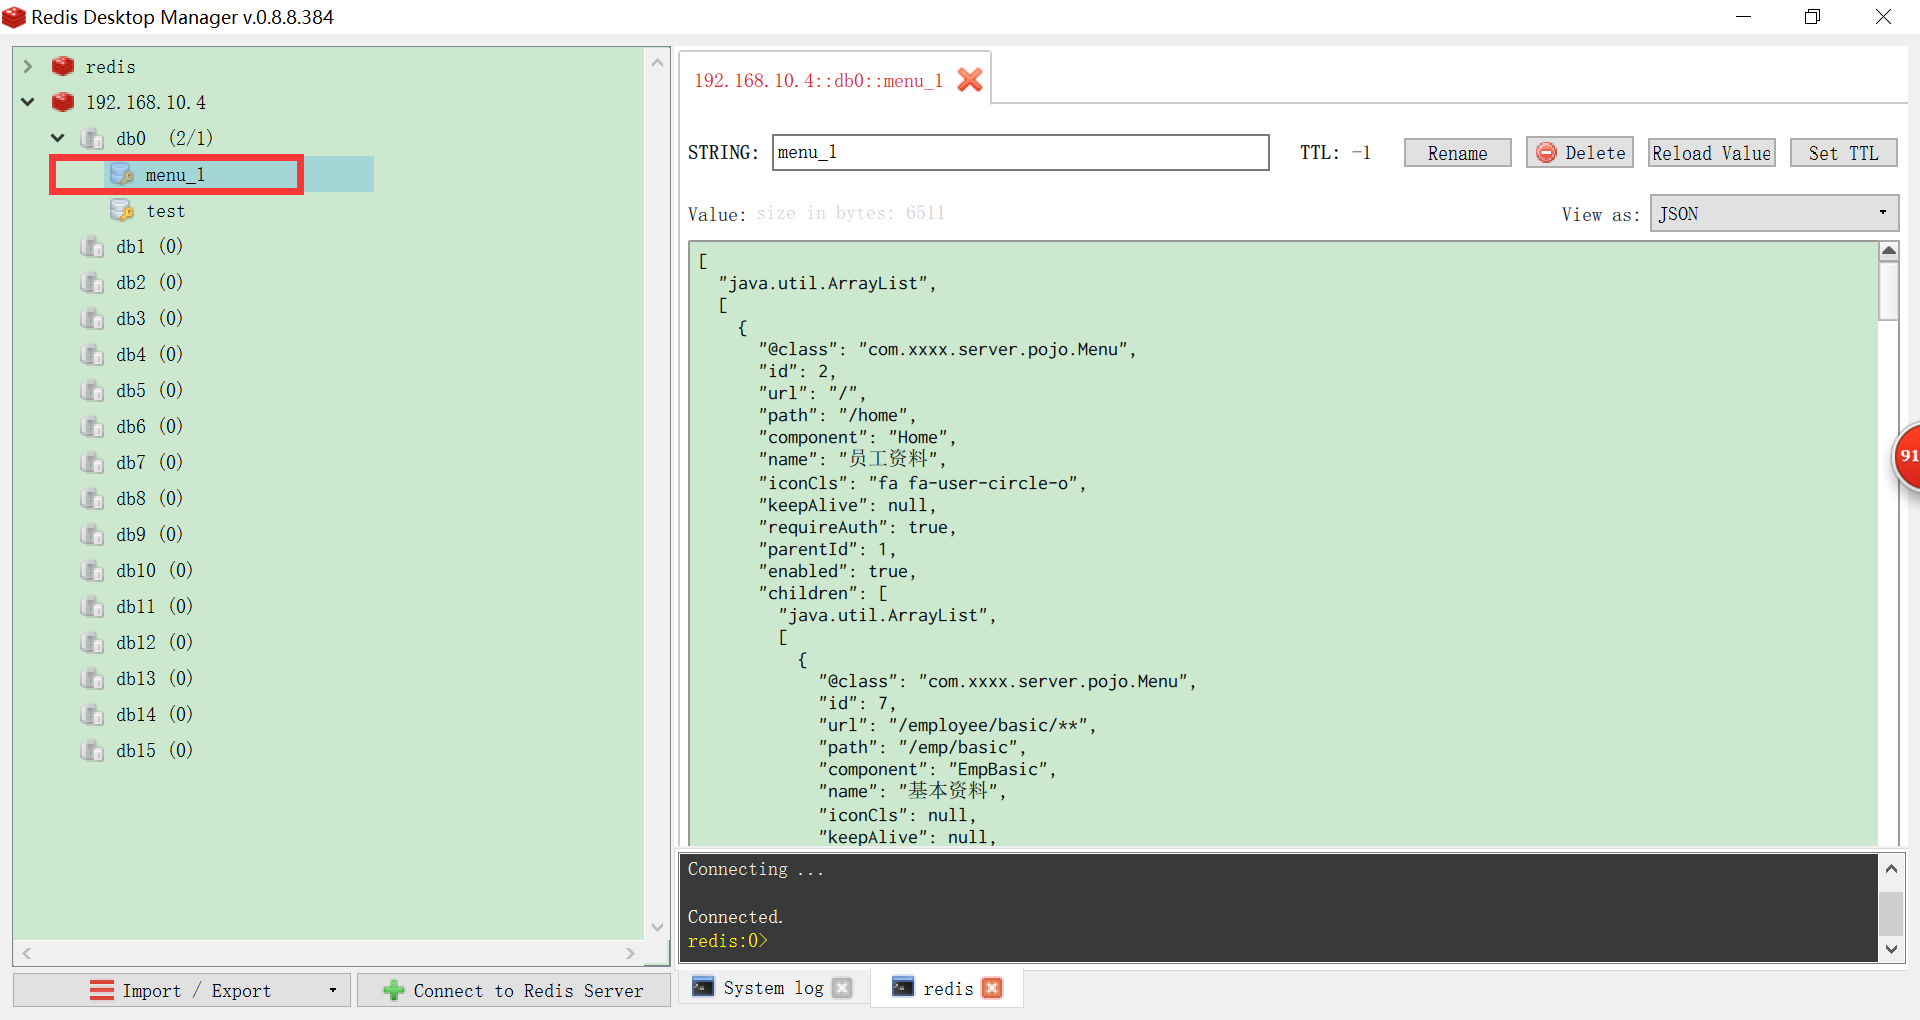Screen dimensions: 1920x1020
Task: Collapse the 192.168.10.4 server tree
Action: pos(27,102)
